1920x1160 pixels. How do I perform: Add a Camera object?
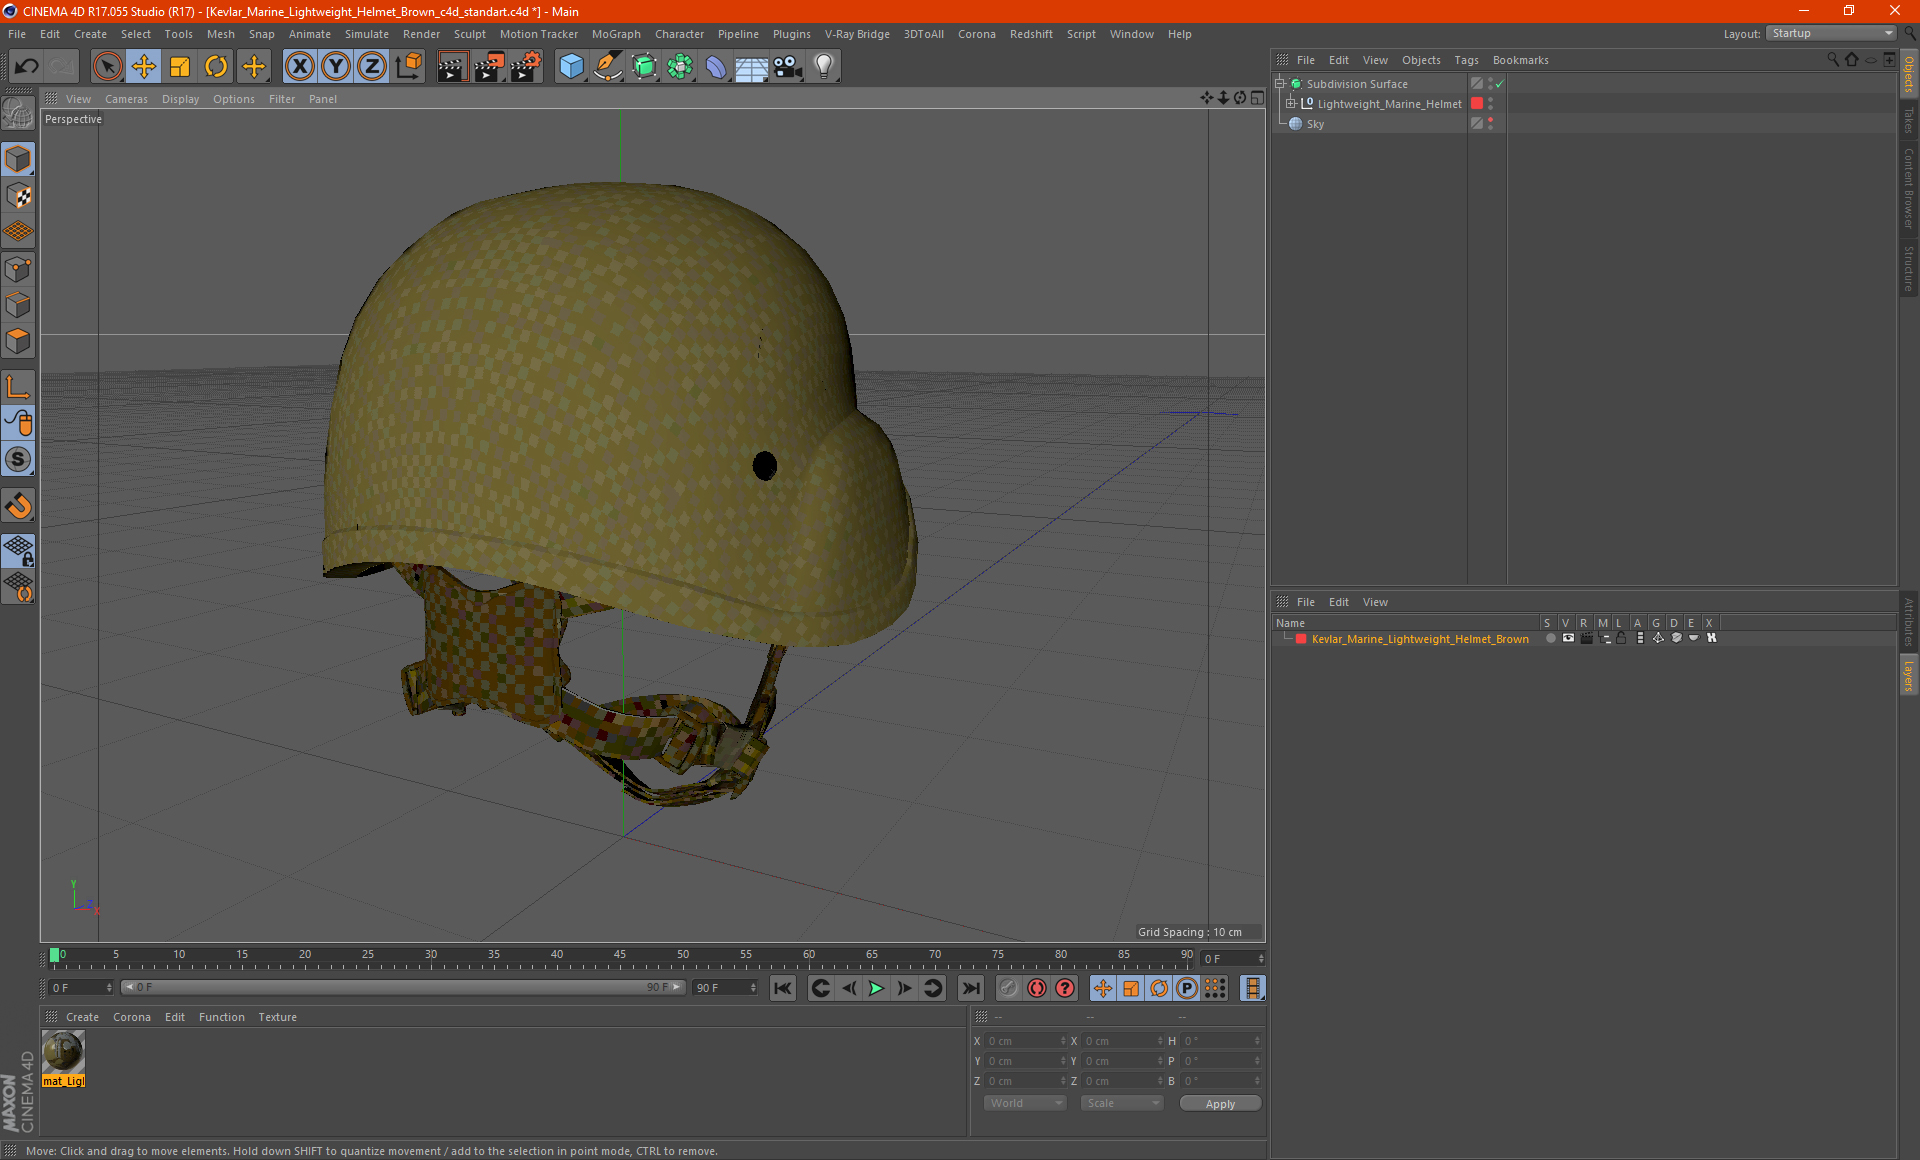coord(787,66)
